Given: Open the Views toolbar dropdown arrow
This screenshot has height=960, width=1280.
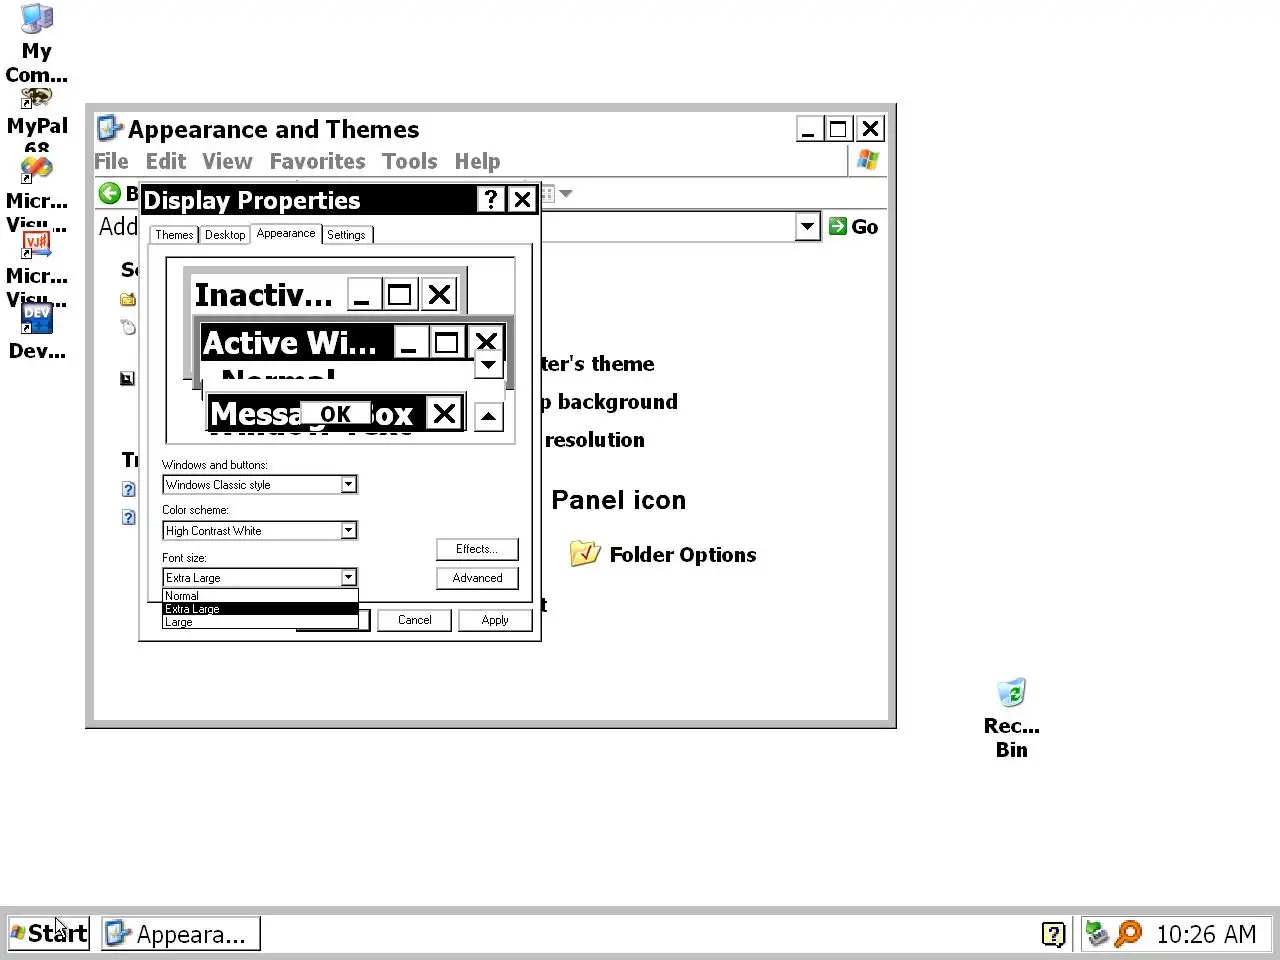Looking at the screenshot, I should click(x=566, y=194).
